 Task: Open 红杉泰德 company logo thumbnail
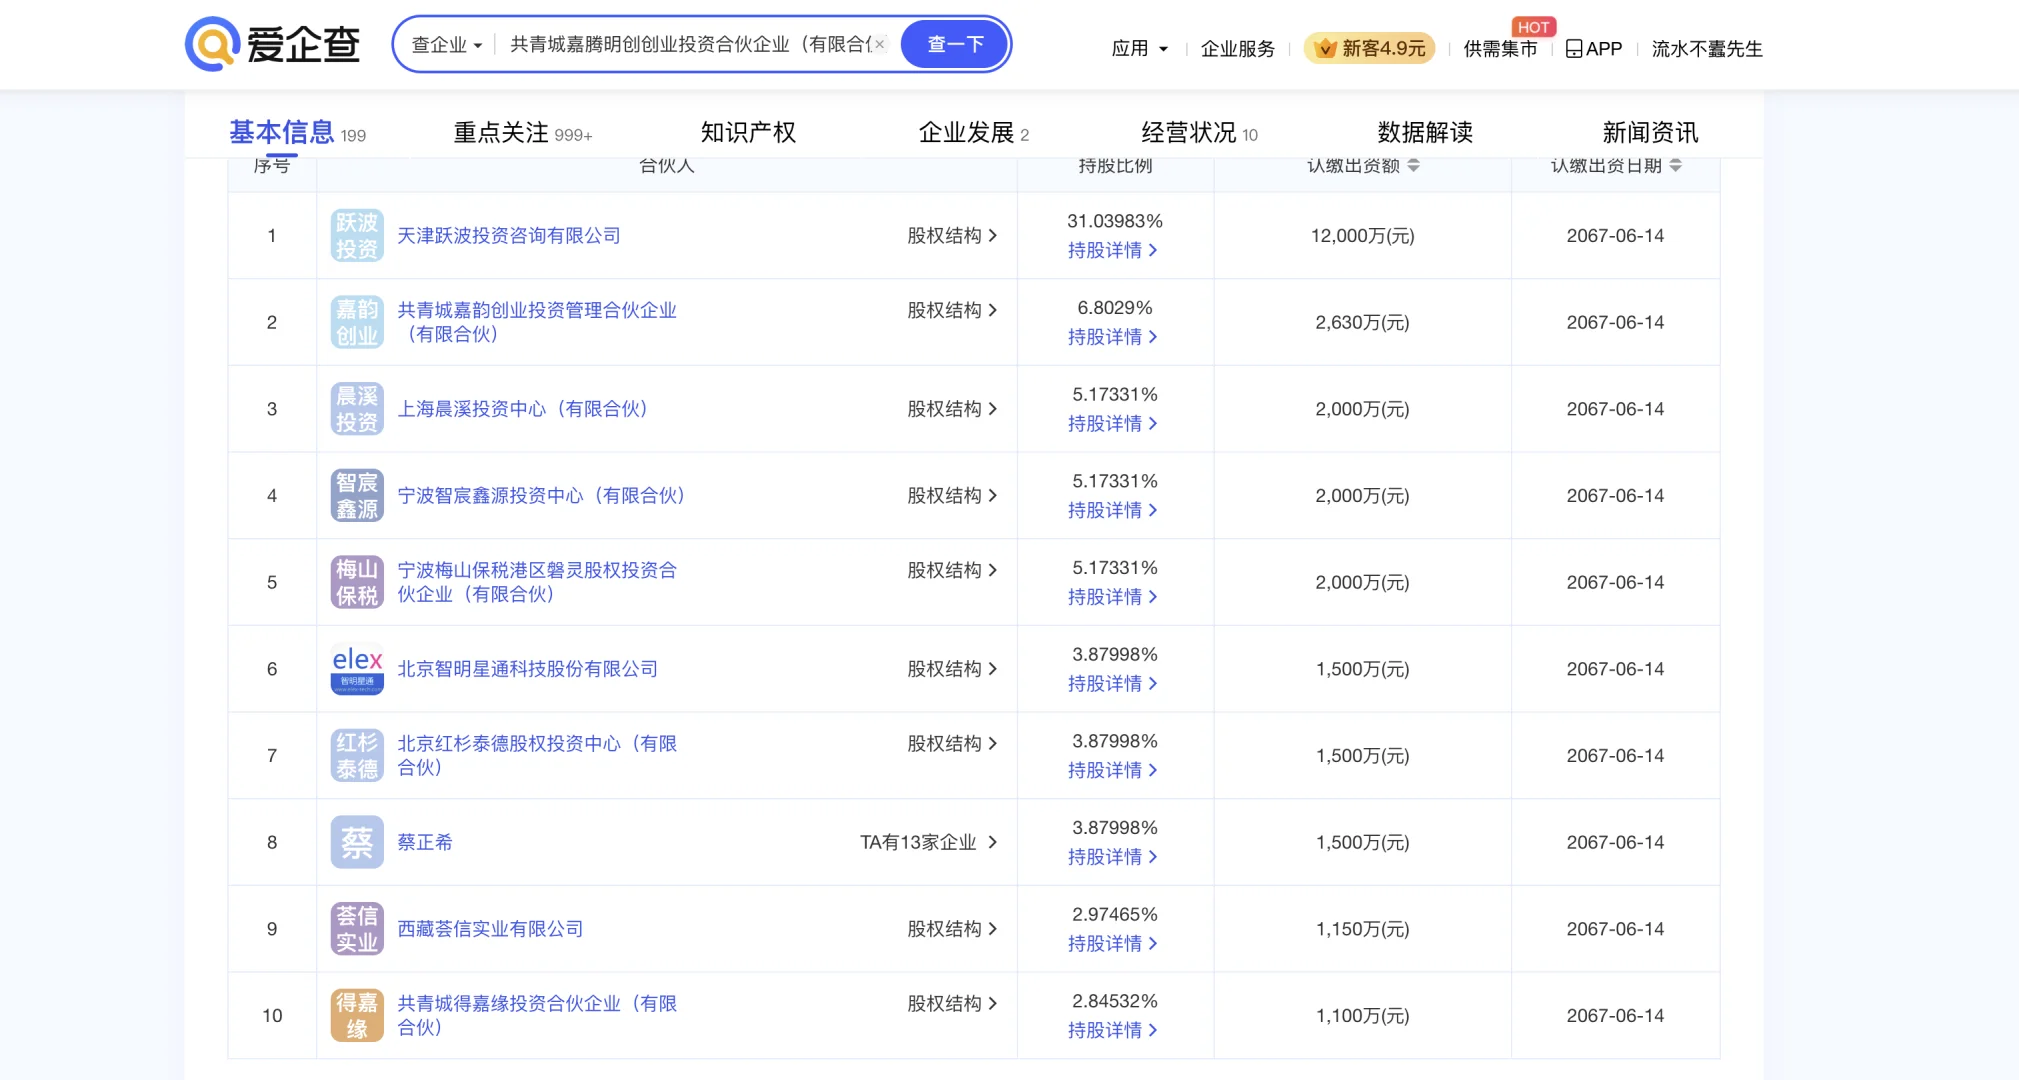coord(357,756)
